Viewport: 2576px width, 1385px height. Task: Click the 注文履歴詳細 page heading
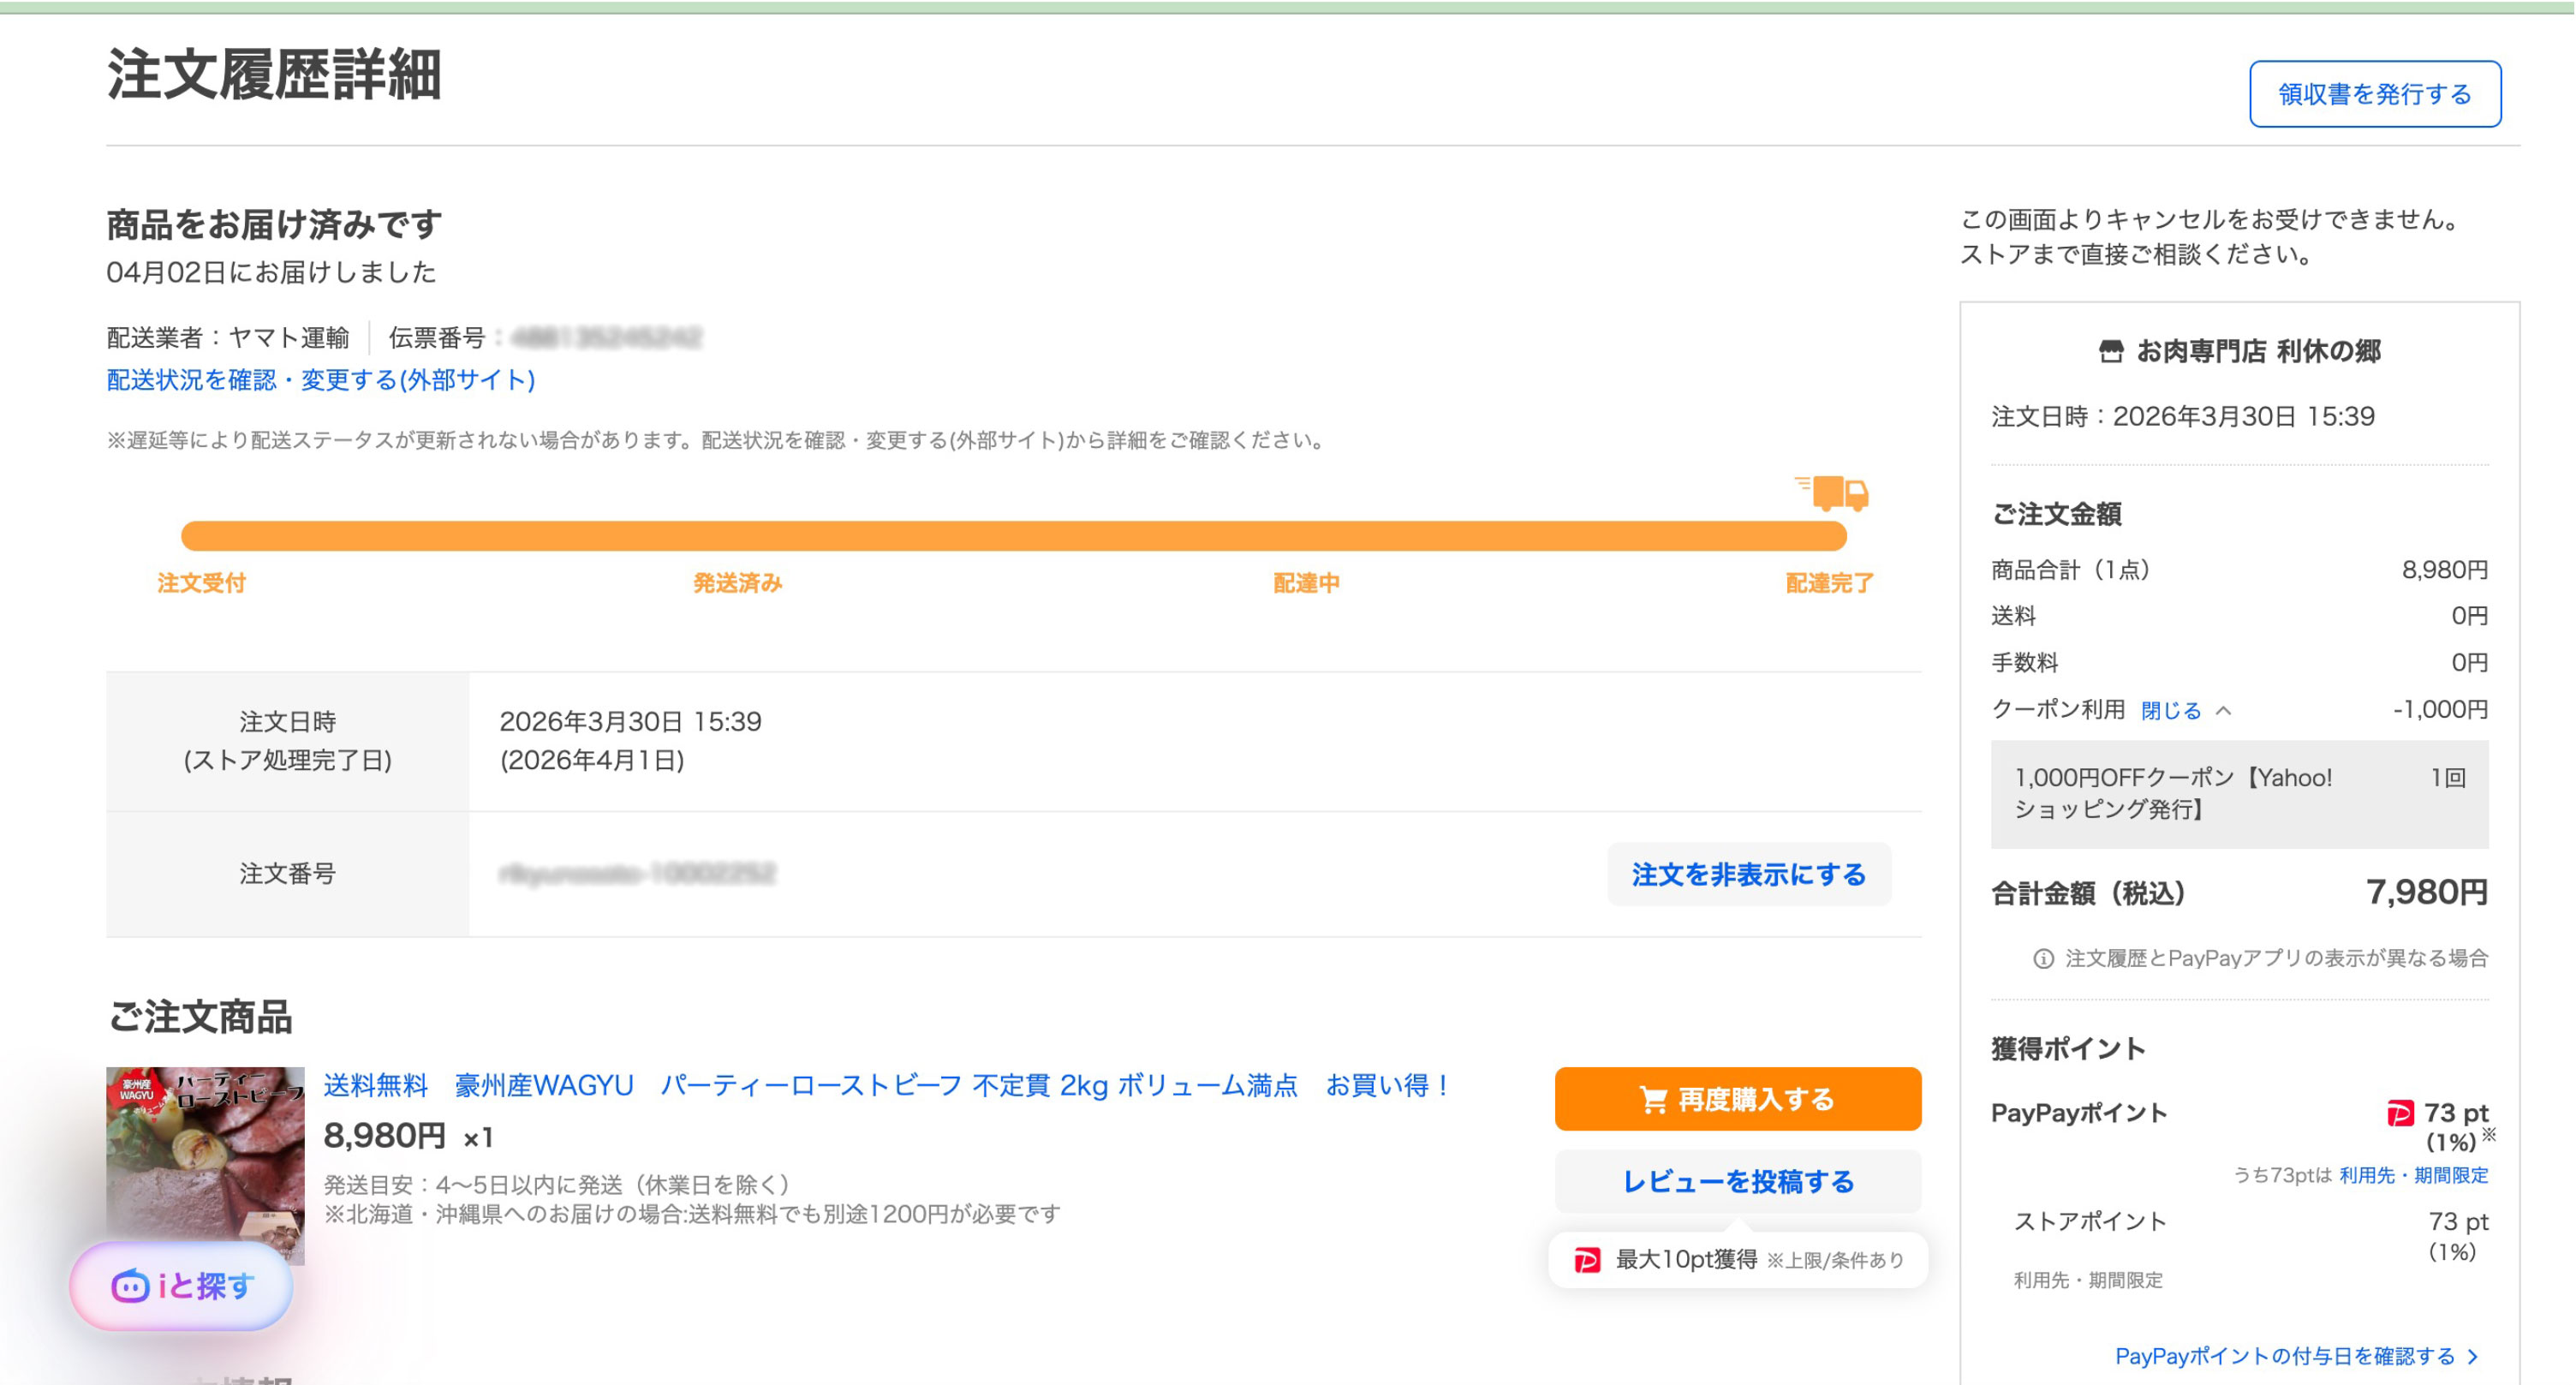274,75
